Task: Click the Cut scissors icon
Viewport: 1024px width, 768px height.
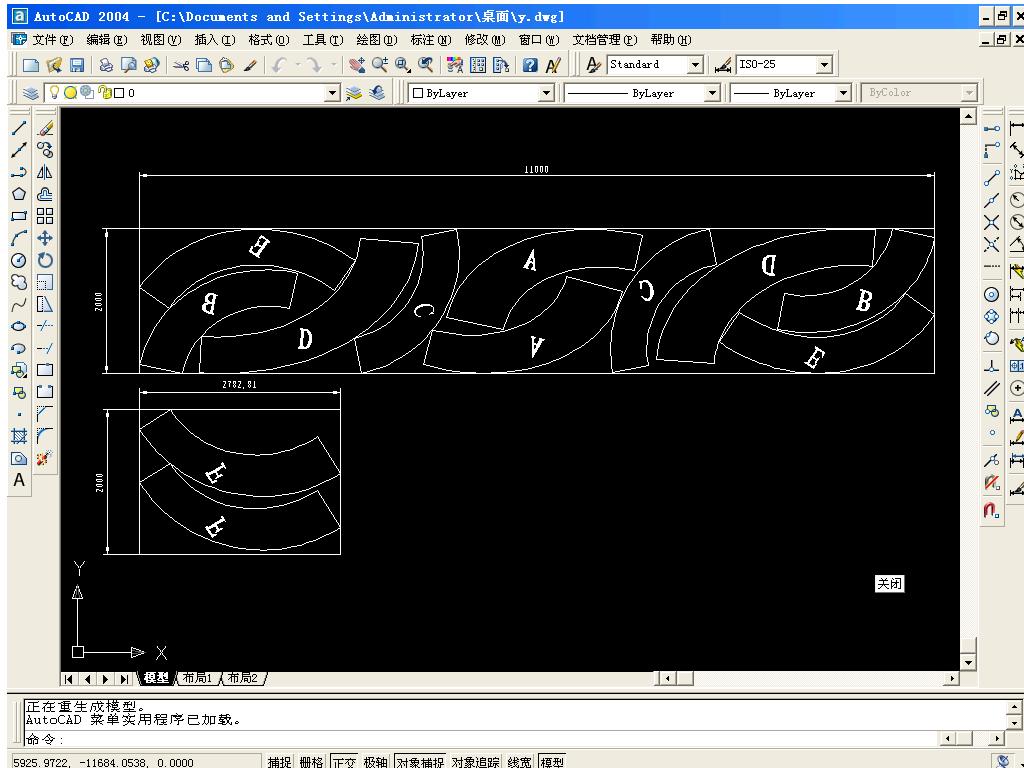Action: pos(181,65)
